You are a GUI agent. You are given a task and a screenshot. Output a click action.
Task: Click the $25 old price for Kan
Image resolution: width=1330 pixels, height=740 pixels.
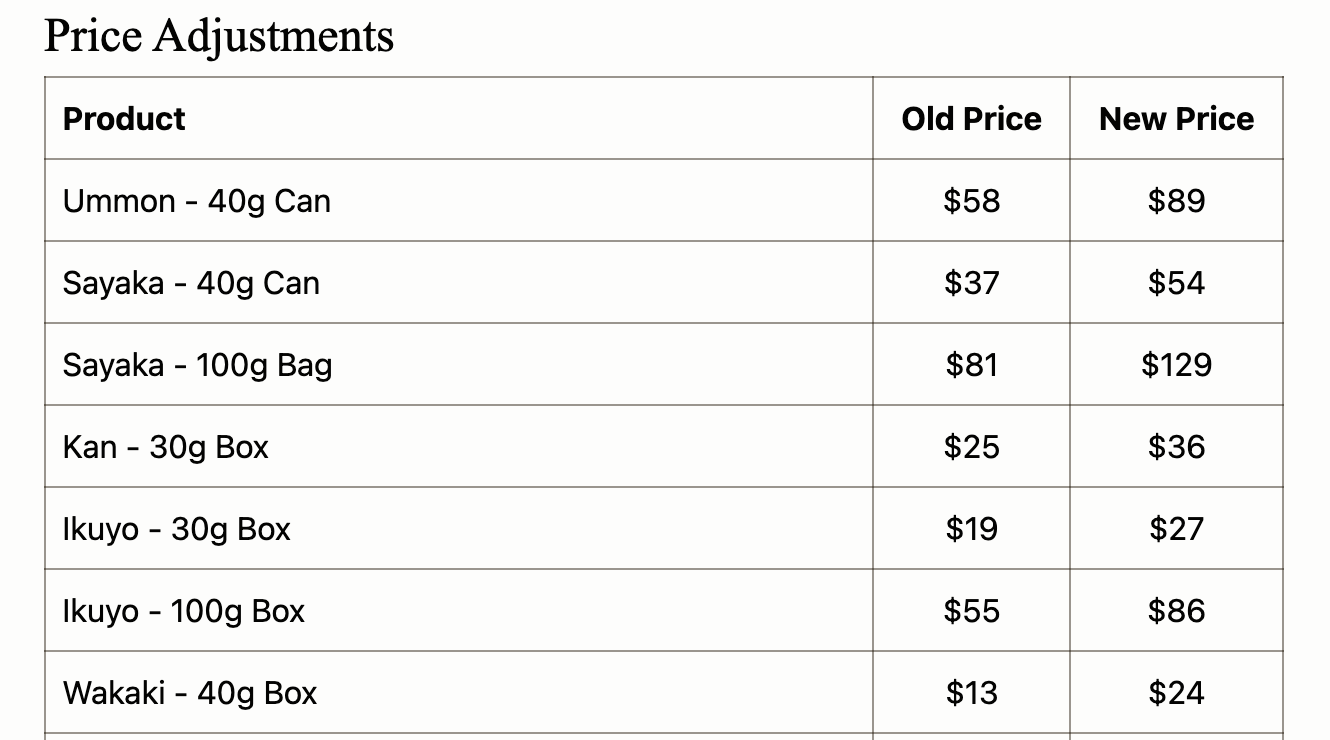click(x=971, y=447)
